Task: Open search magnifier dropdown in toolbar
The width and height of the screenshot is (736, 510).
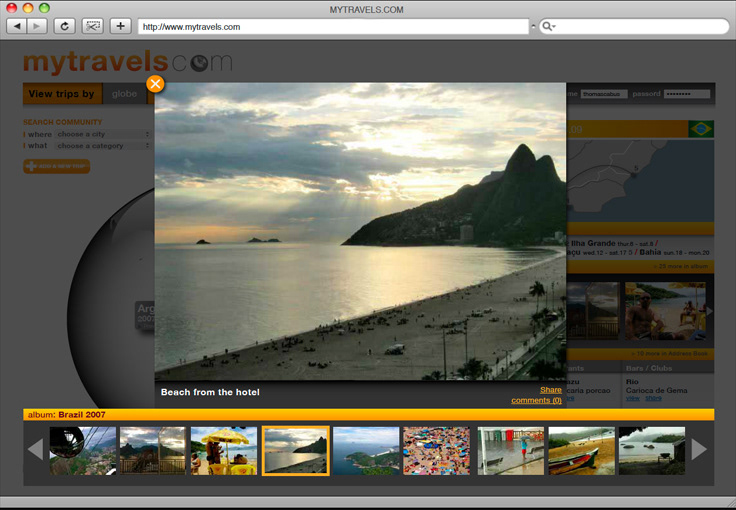Action: point(549,27)
